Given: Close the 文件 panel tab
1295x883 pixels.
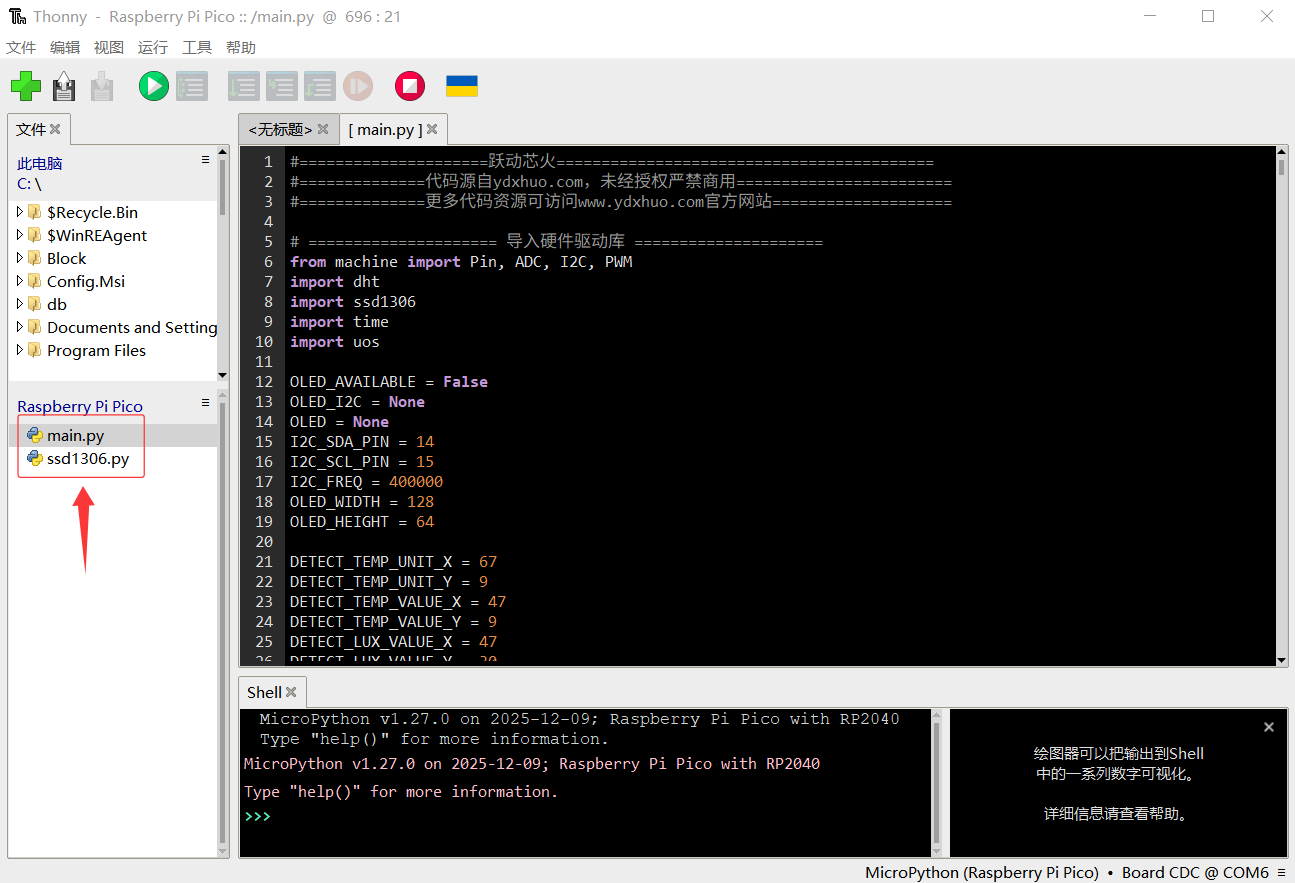Looking at the screenshot, I should (x=55, y=129).
